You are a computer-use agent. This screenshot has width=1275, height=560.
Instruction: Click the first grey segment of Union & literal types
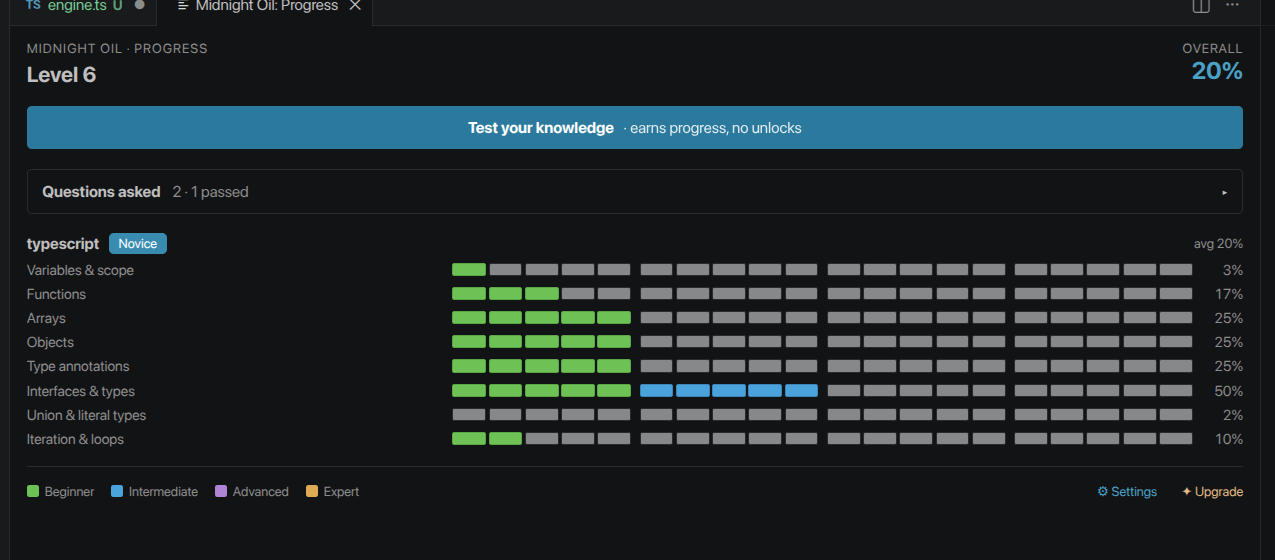point(469,415)
